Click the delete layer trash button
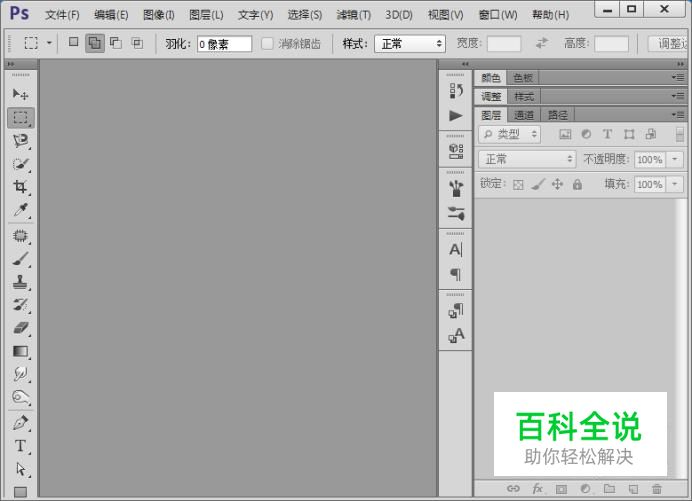 pos(657,489)
